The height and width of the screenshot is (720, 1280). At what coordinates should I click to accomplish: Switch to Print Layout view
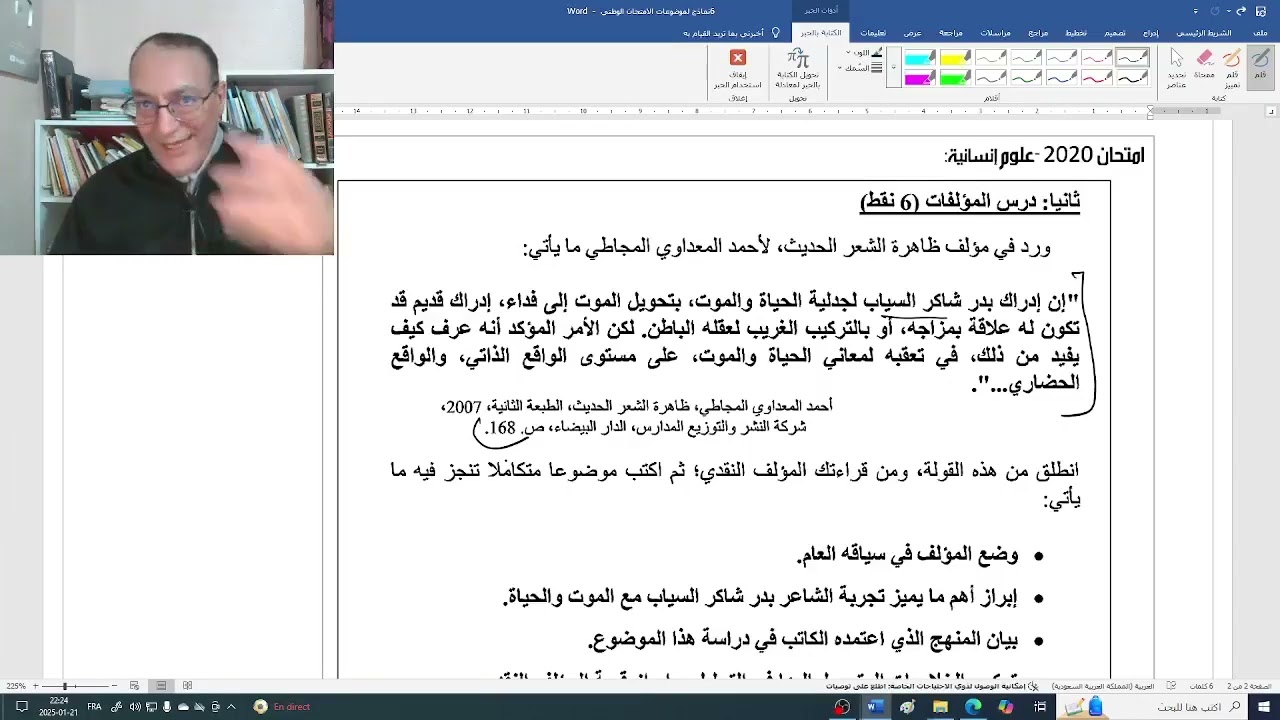[161, 686]
